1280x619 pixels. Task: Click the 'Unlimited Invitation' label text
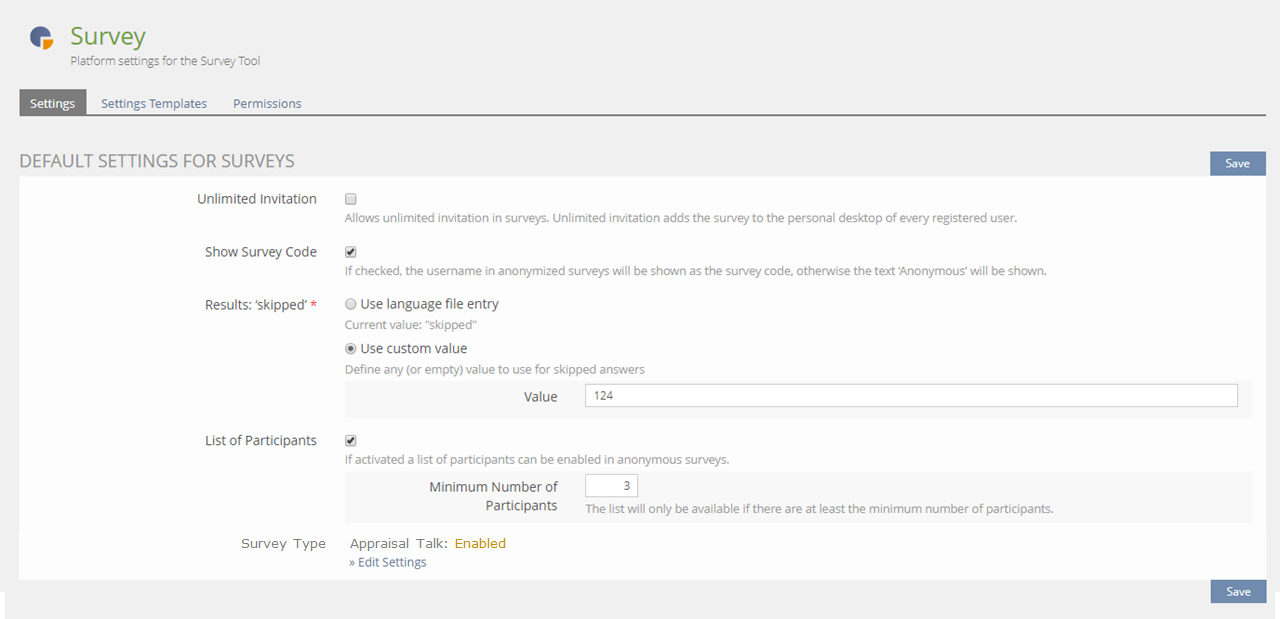tap(257, 199)
